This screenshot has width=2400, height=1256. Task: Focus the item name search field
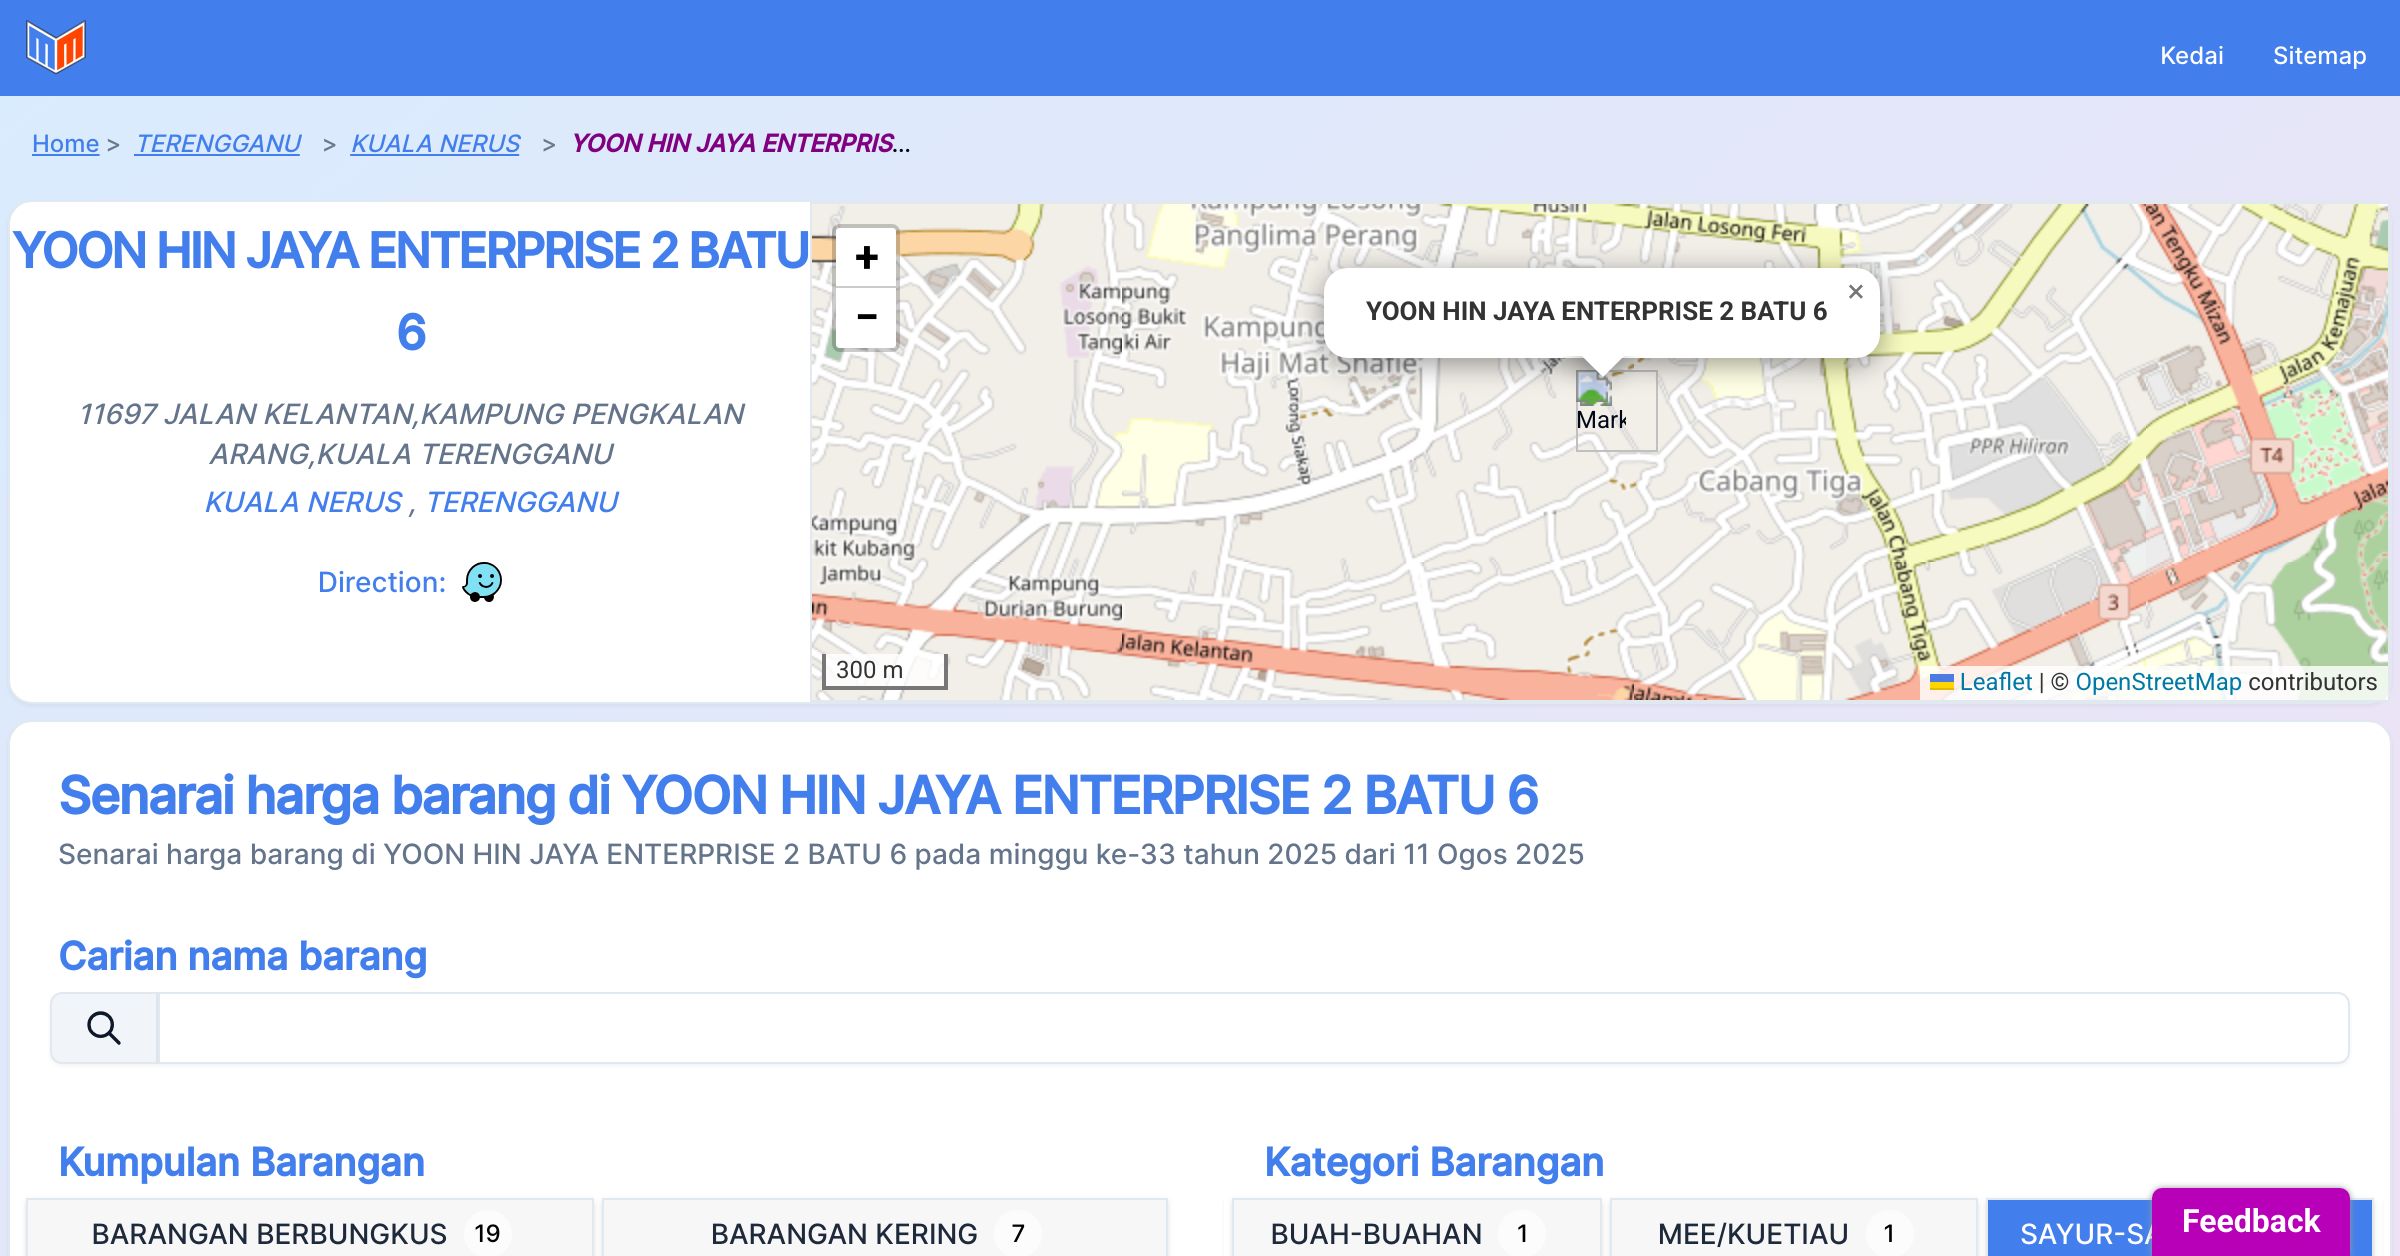tap(1252, 1028)
